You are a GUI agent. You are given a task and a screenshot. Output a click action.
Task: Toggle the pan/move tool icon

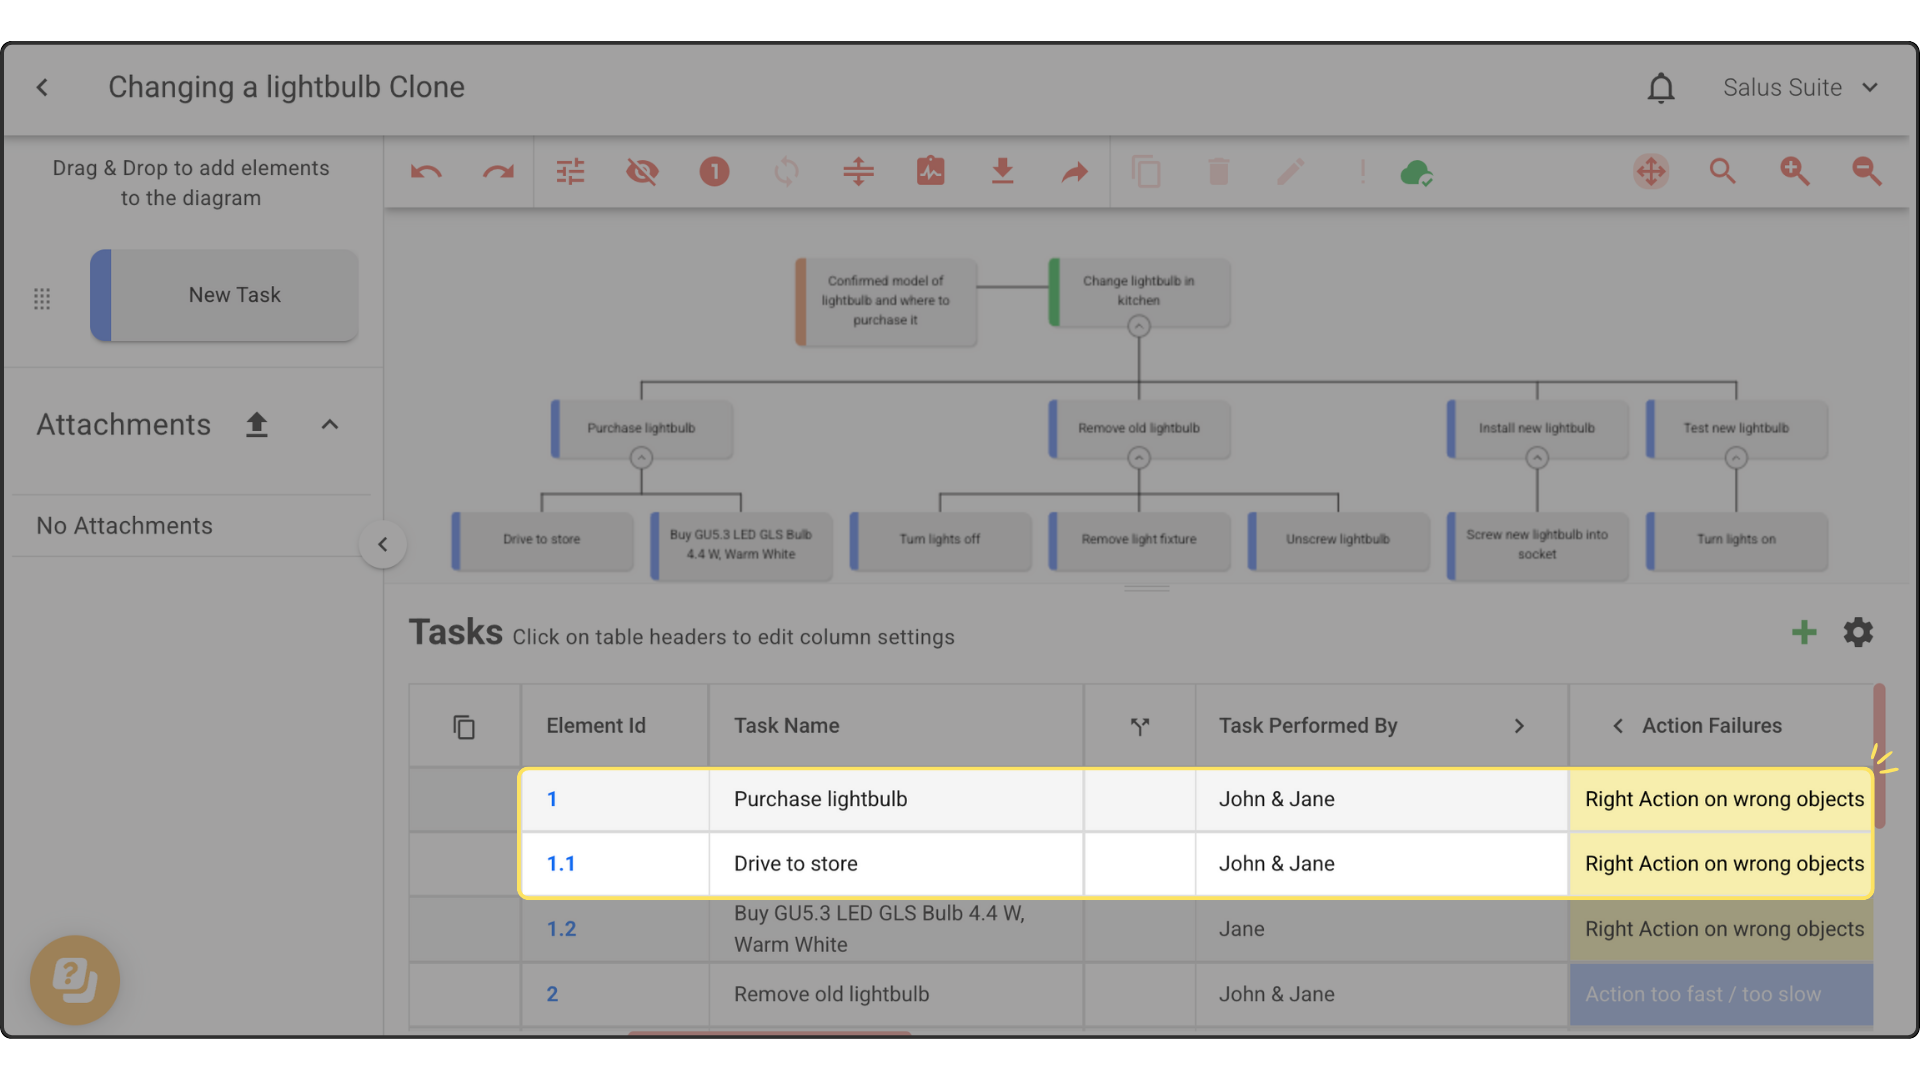pyautogui.click(x=1651, y=172)
